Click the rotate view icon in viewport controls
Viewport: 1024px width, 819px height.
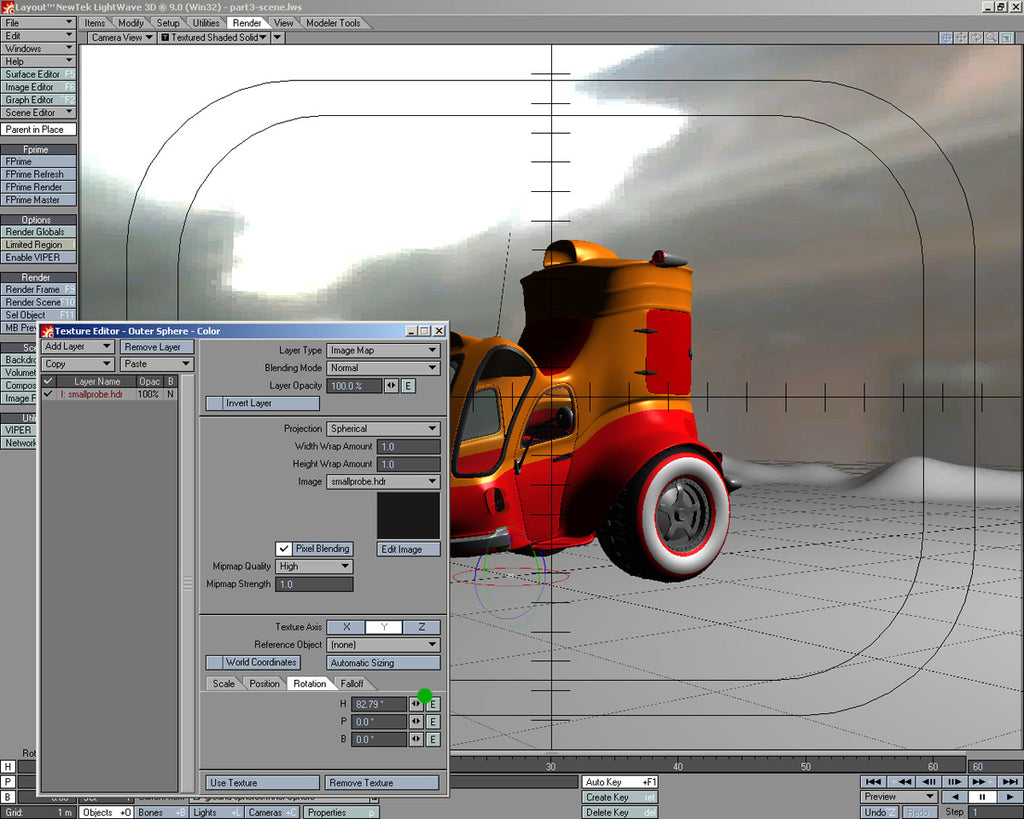976,38
